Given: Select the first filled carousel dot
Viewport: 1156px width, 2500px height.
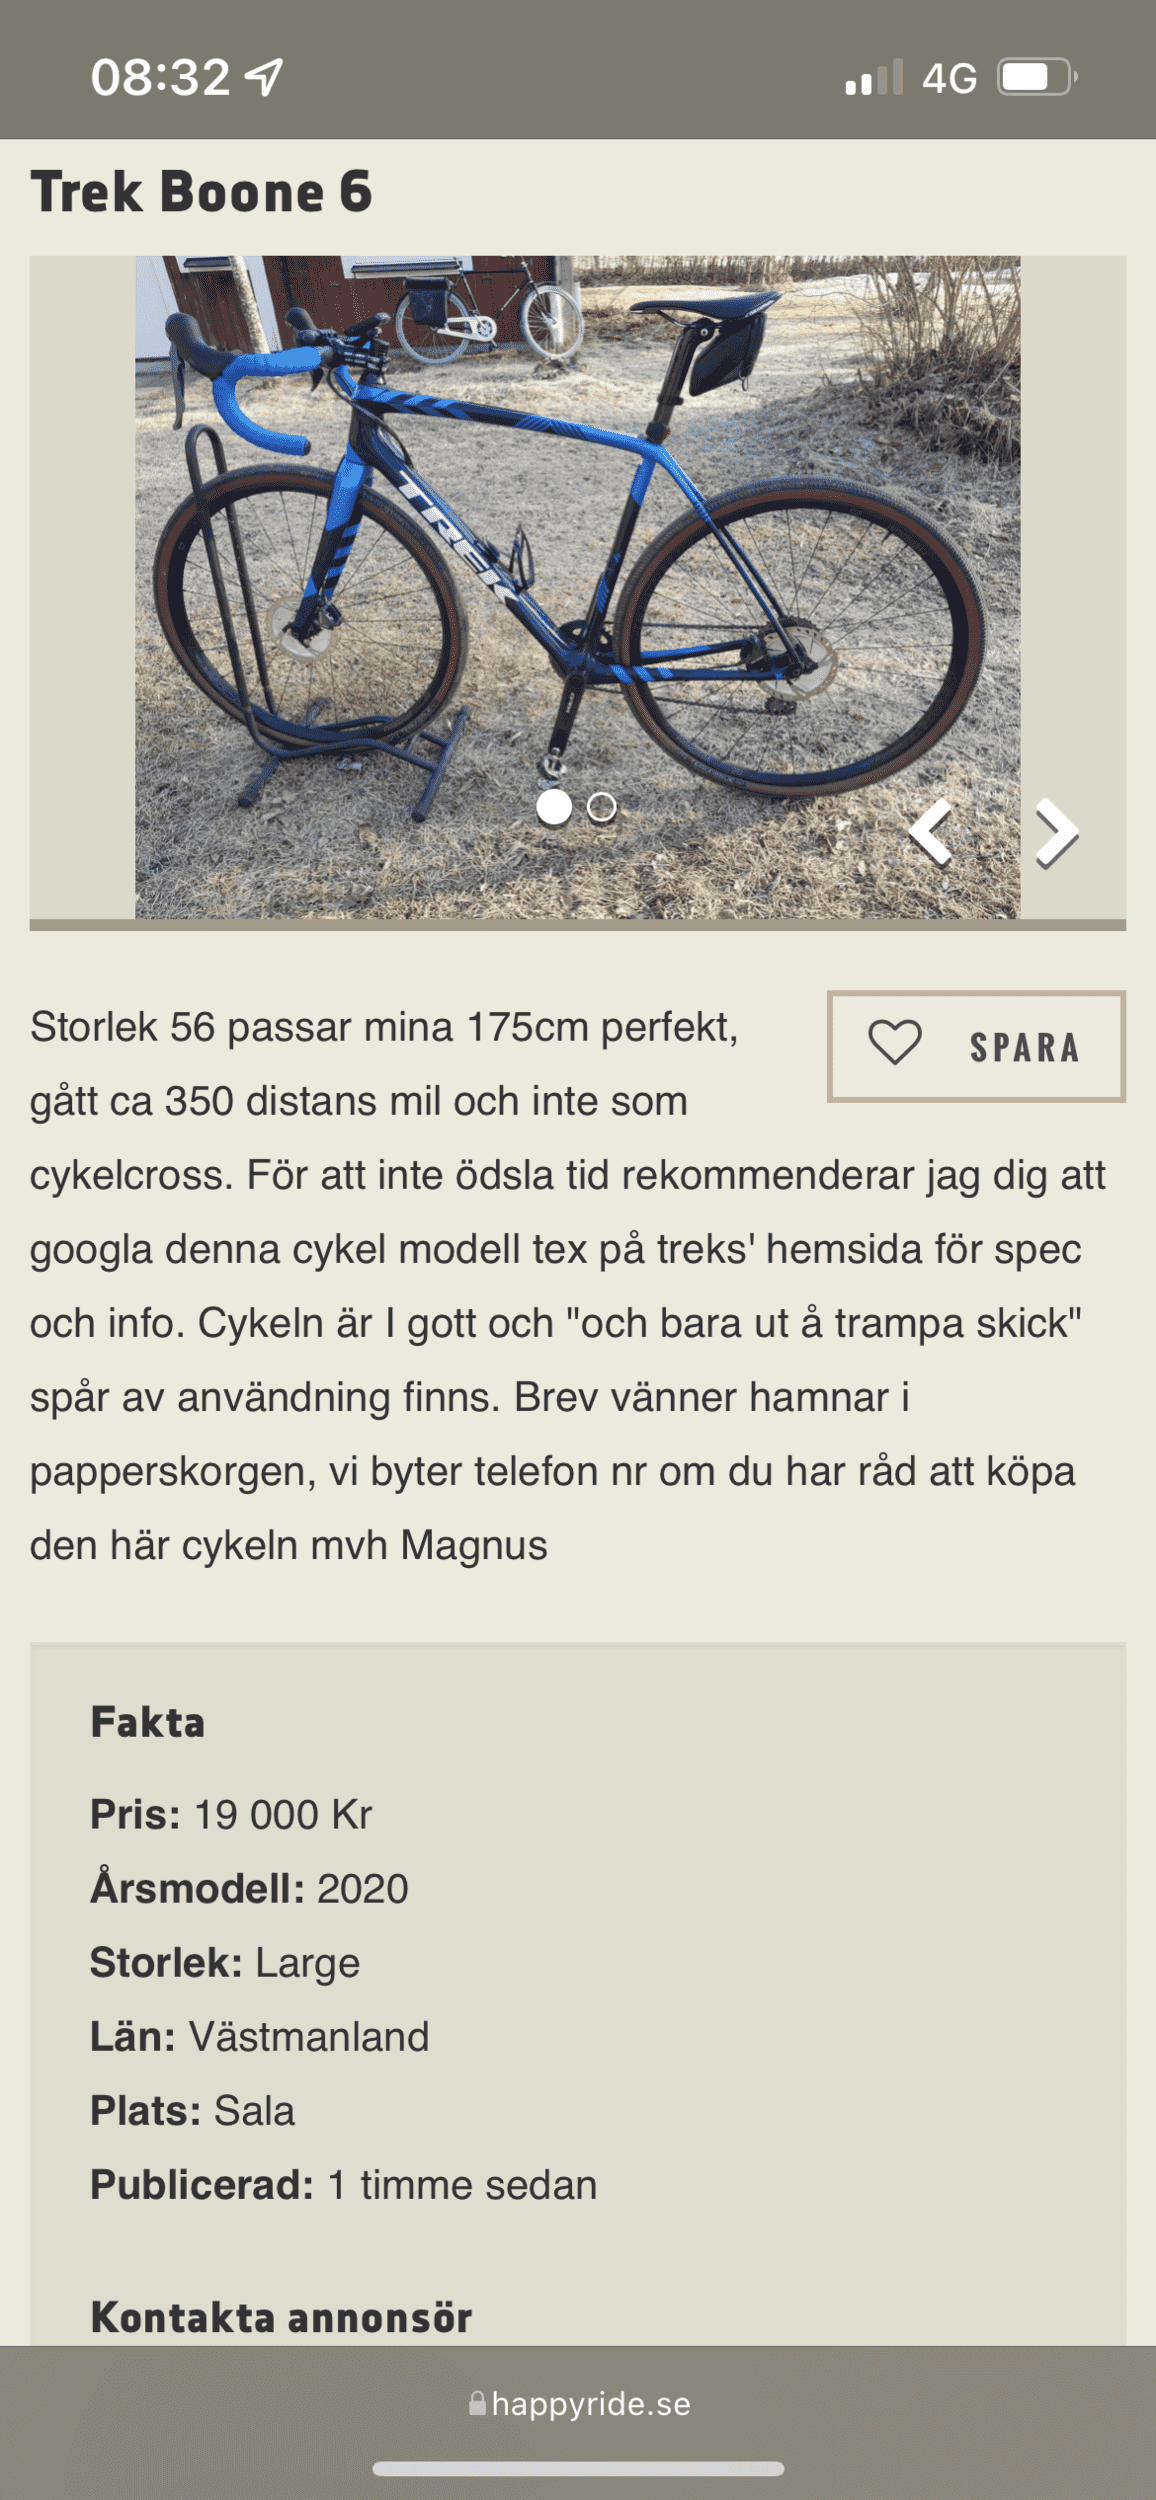Looking at the screenshot, I should pyautogui.click(x=554, y=807).
